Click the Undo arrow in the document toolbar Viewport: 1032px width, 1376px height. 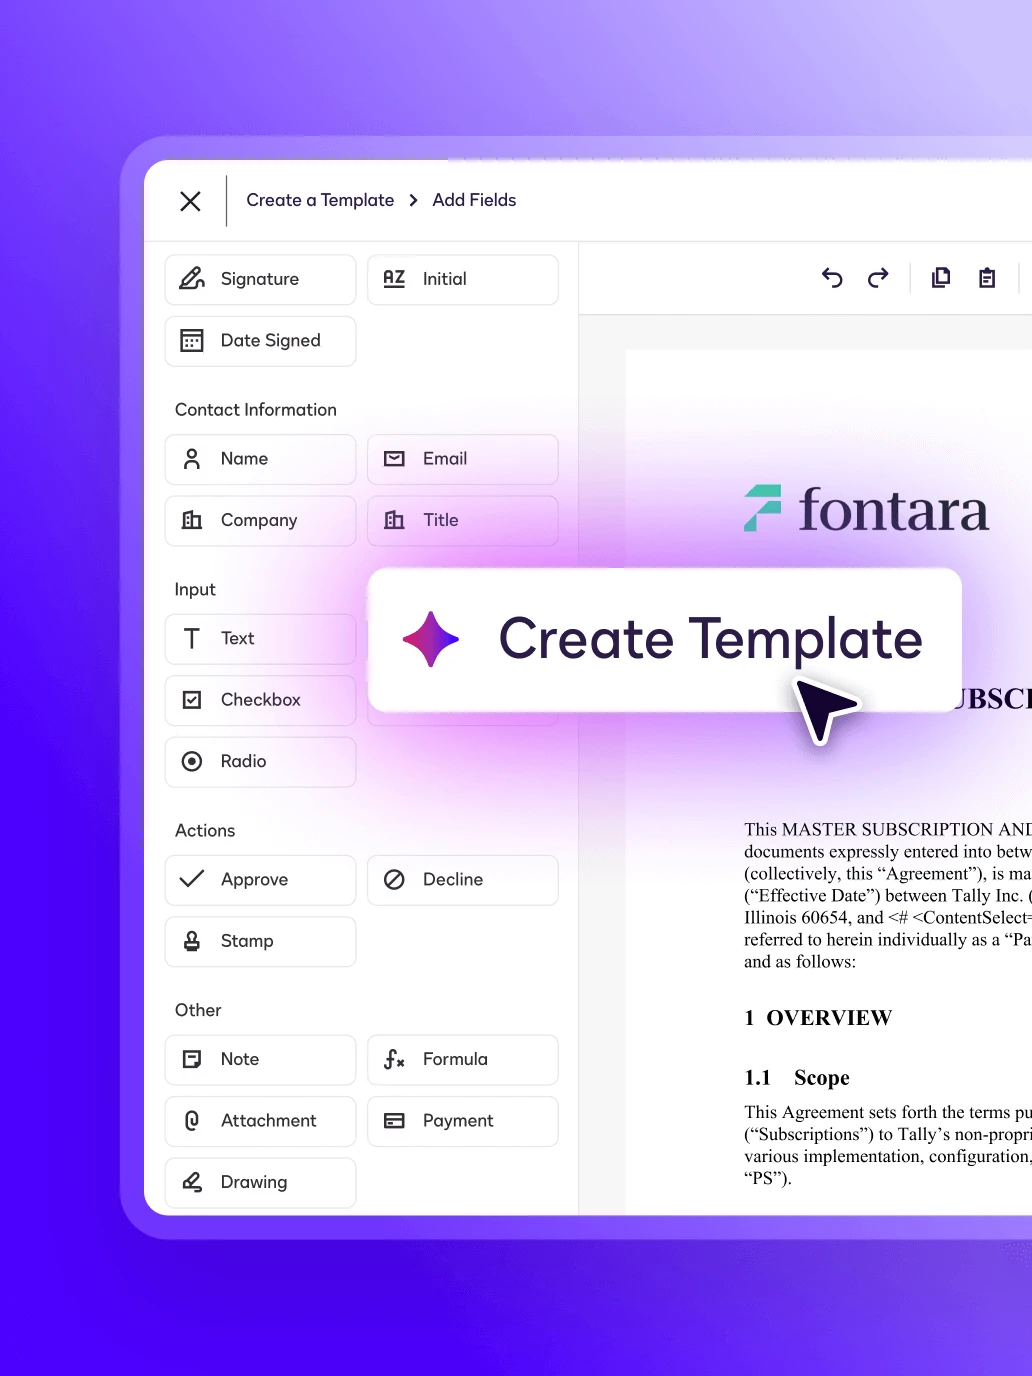coord(831,278)
